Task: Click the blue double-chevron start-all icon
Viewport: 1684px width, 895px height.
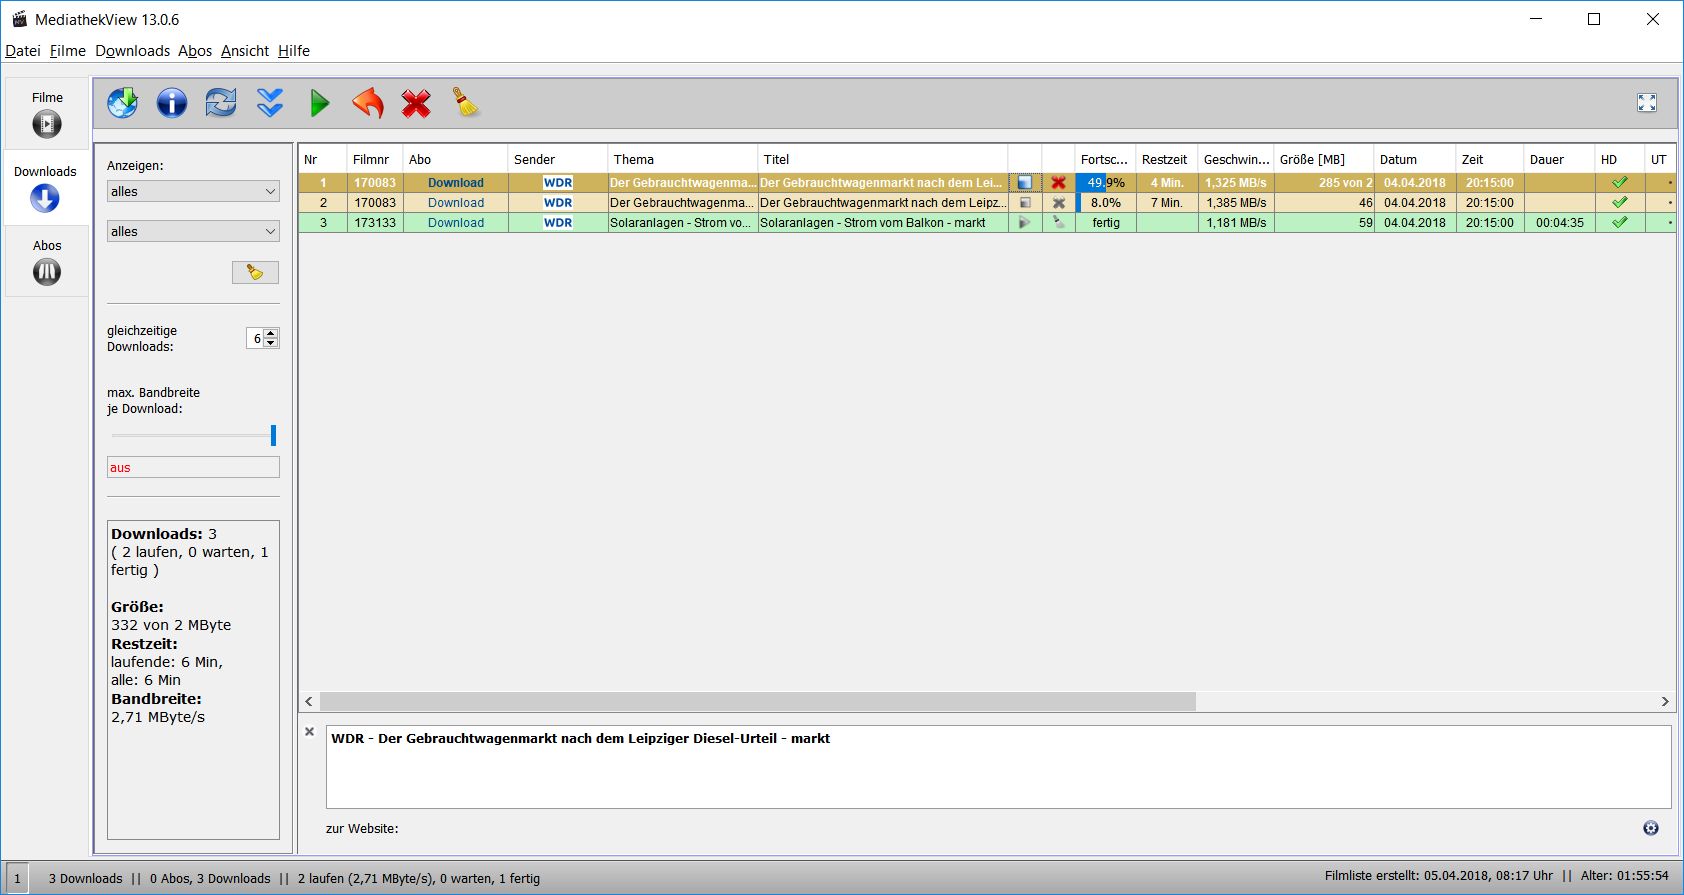Action: click(270, 103)
